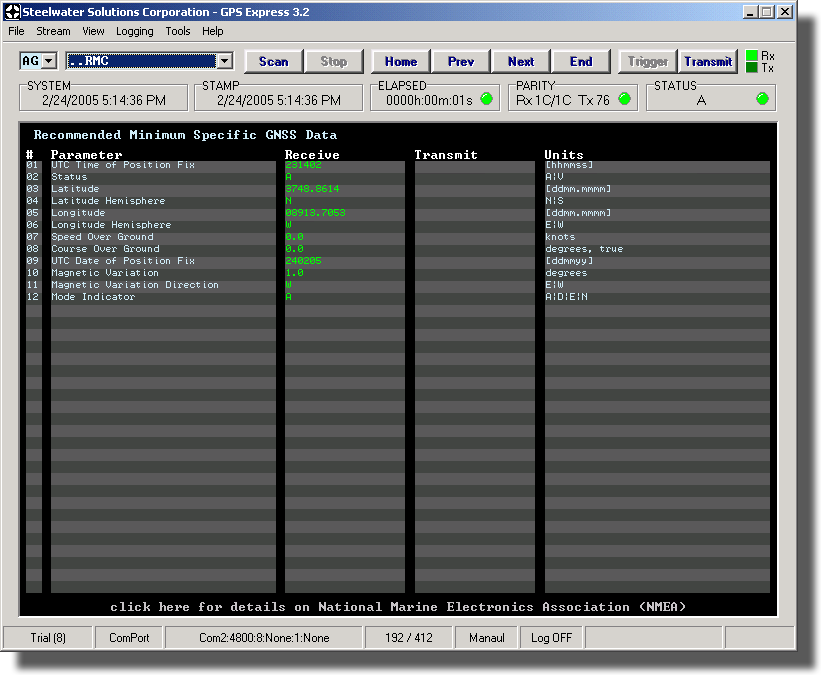Click the units text 'knots'
This screenshot has height=675, width=821.
(560, 237)
